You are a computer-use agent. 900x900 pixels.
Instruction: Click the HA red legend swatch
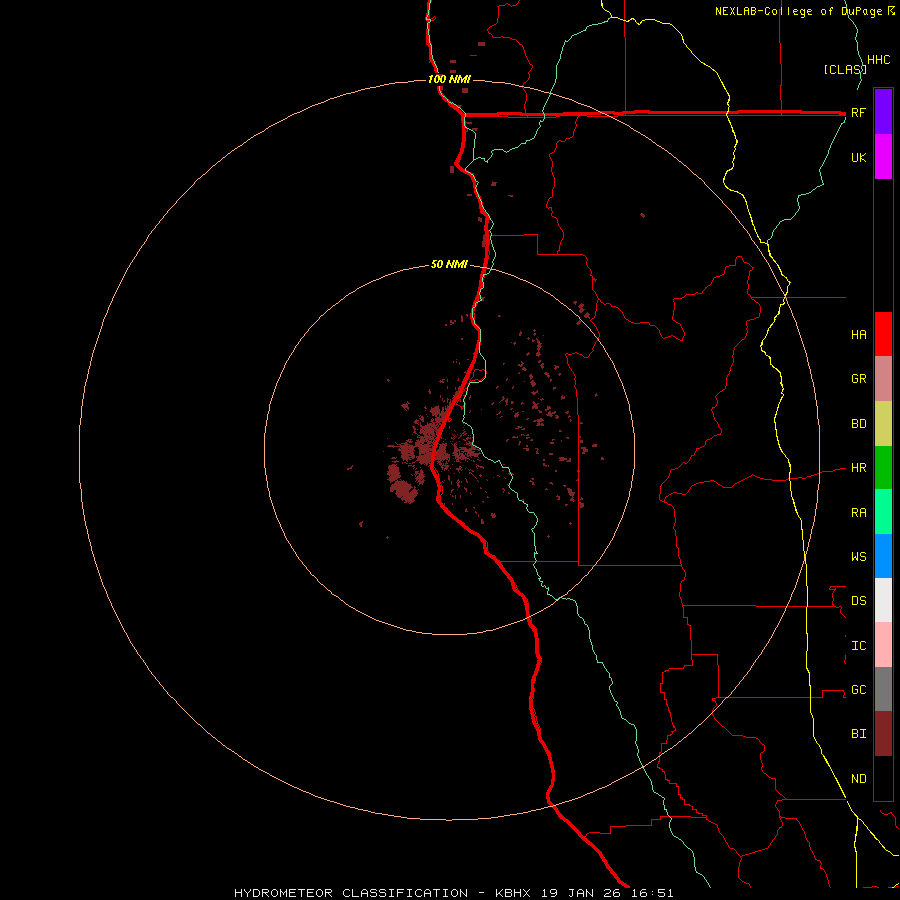(x=883, y=334)
